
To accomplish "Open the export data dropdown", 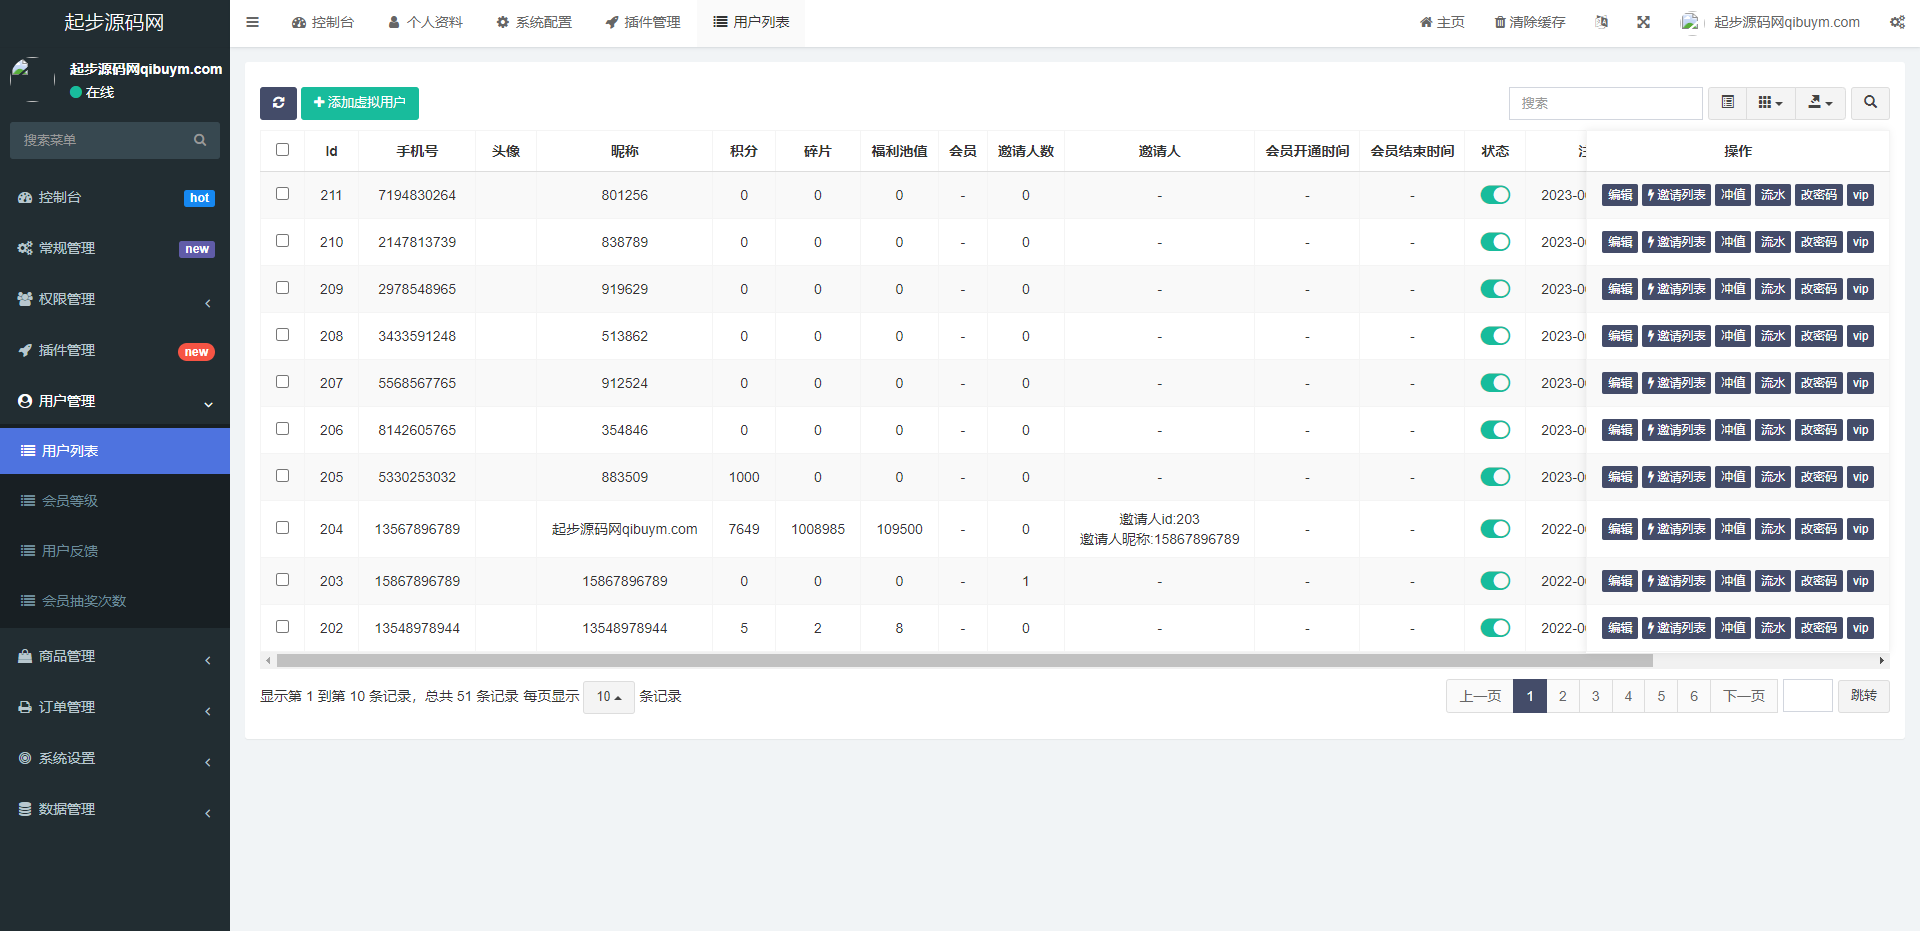I will point(1820,103).
